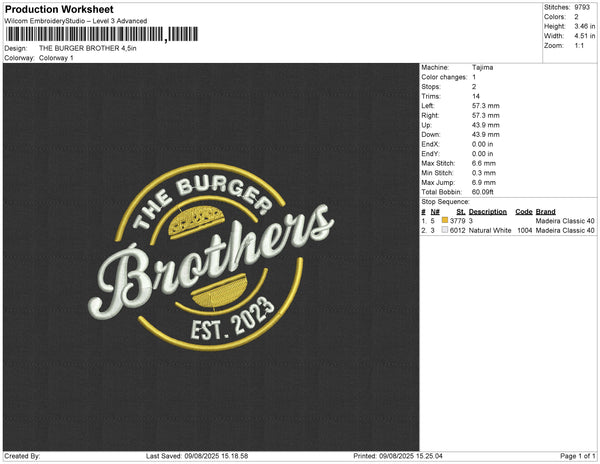
Task: Click the barcode under the worksheet title
Action: click(x=101, y=34)
